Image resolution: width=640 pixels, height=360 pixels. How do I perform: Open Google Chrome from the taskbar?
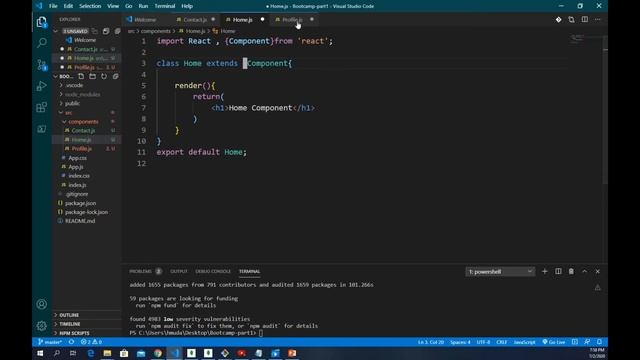tap(158, 353)
